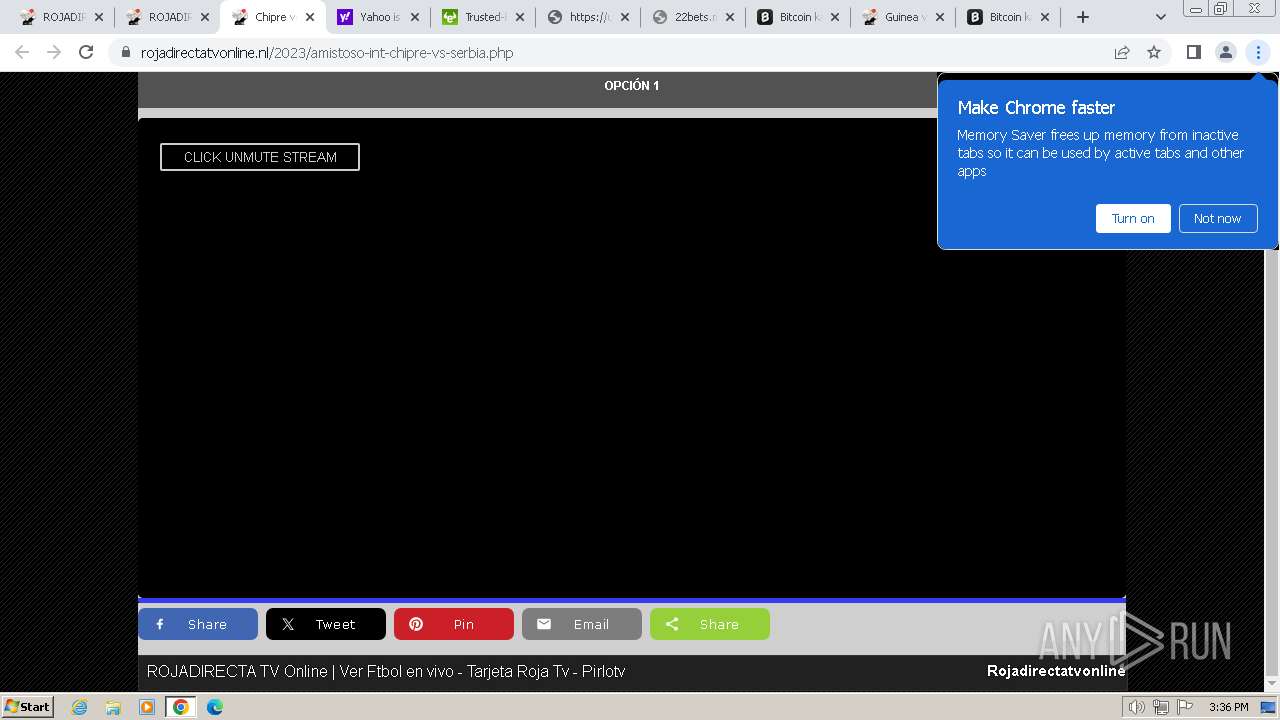This screenshot has height=720, width=1280.
Task: Click the ROJADIRECTA TV Online footer text
Action: [x=386, y=671]
